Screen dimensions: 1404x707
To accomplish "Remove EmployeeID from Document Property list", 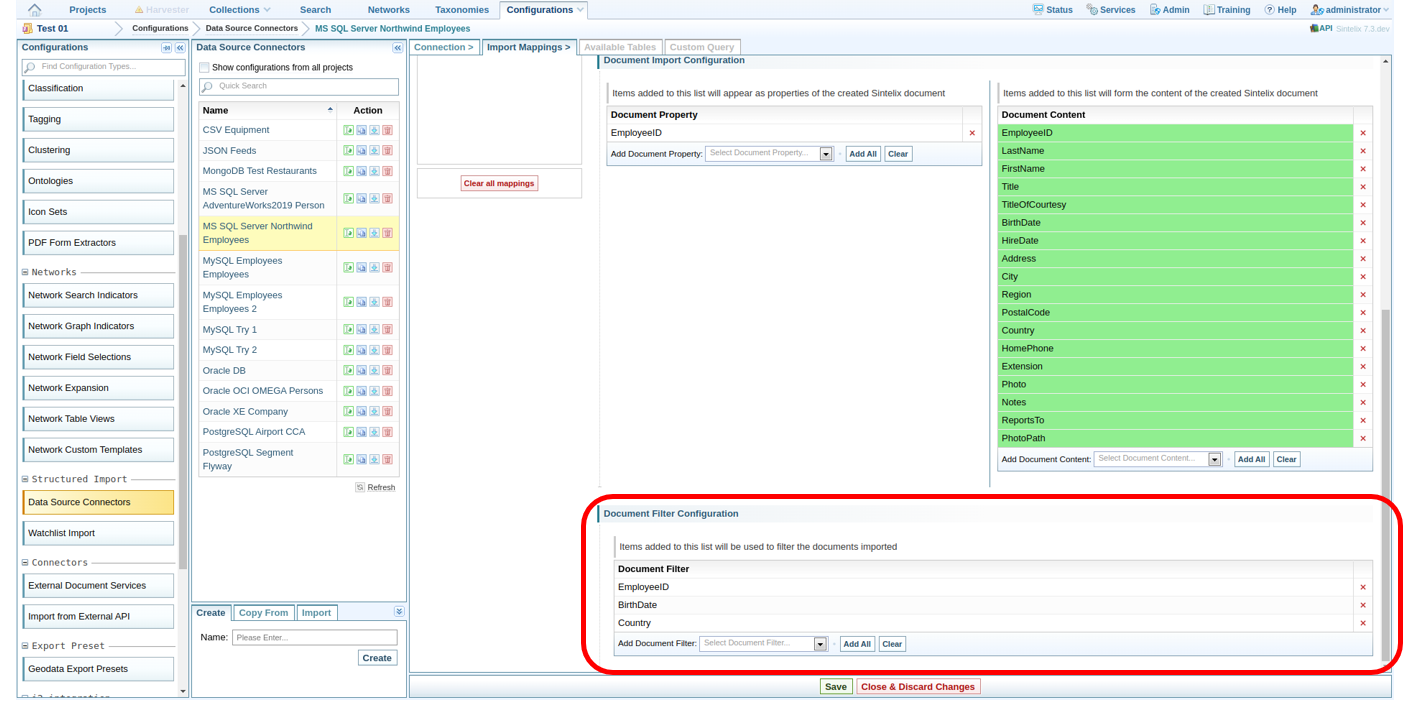I will coord(972,133).
